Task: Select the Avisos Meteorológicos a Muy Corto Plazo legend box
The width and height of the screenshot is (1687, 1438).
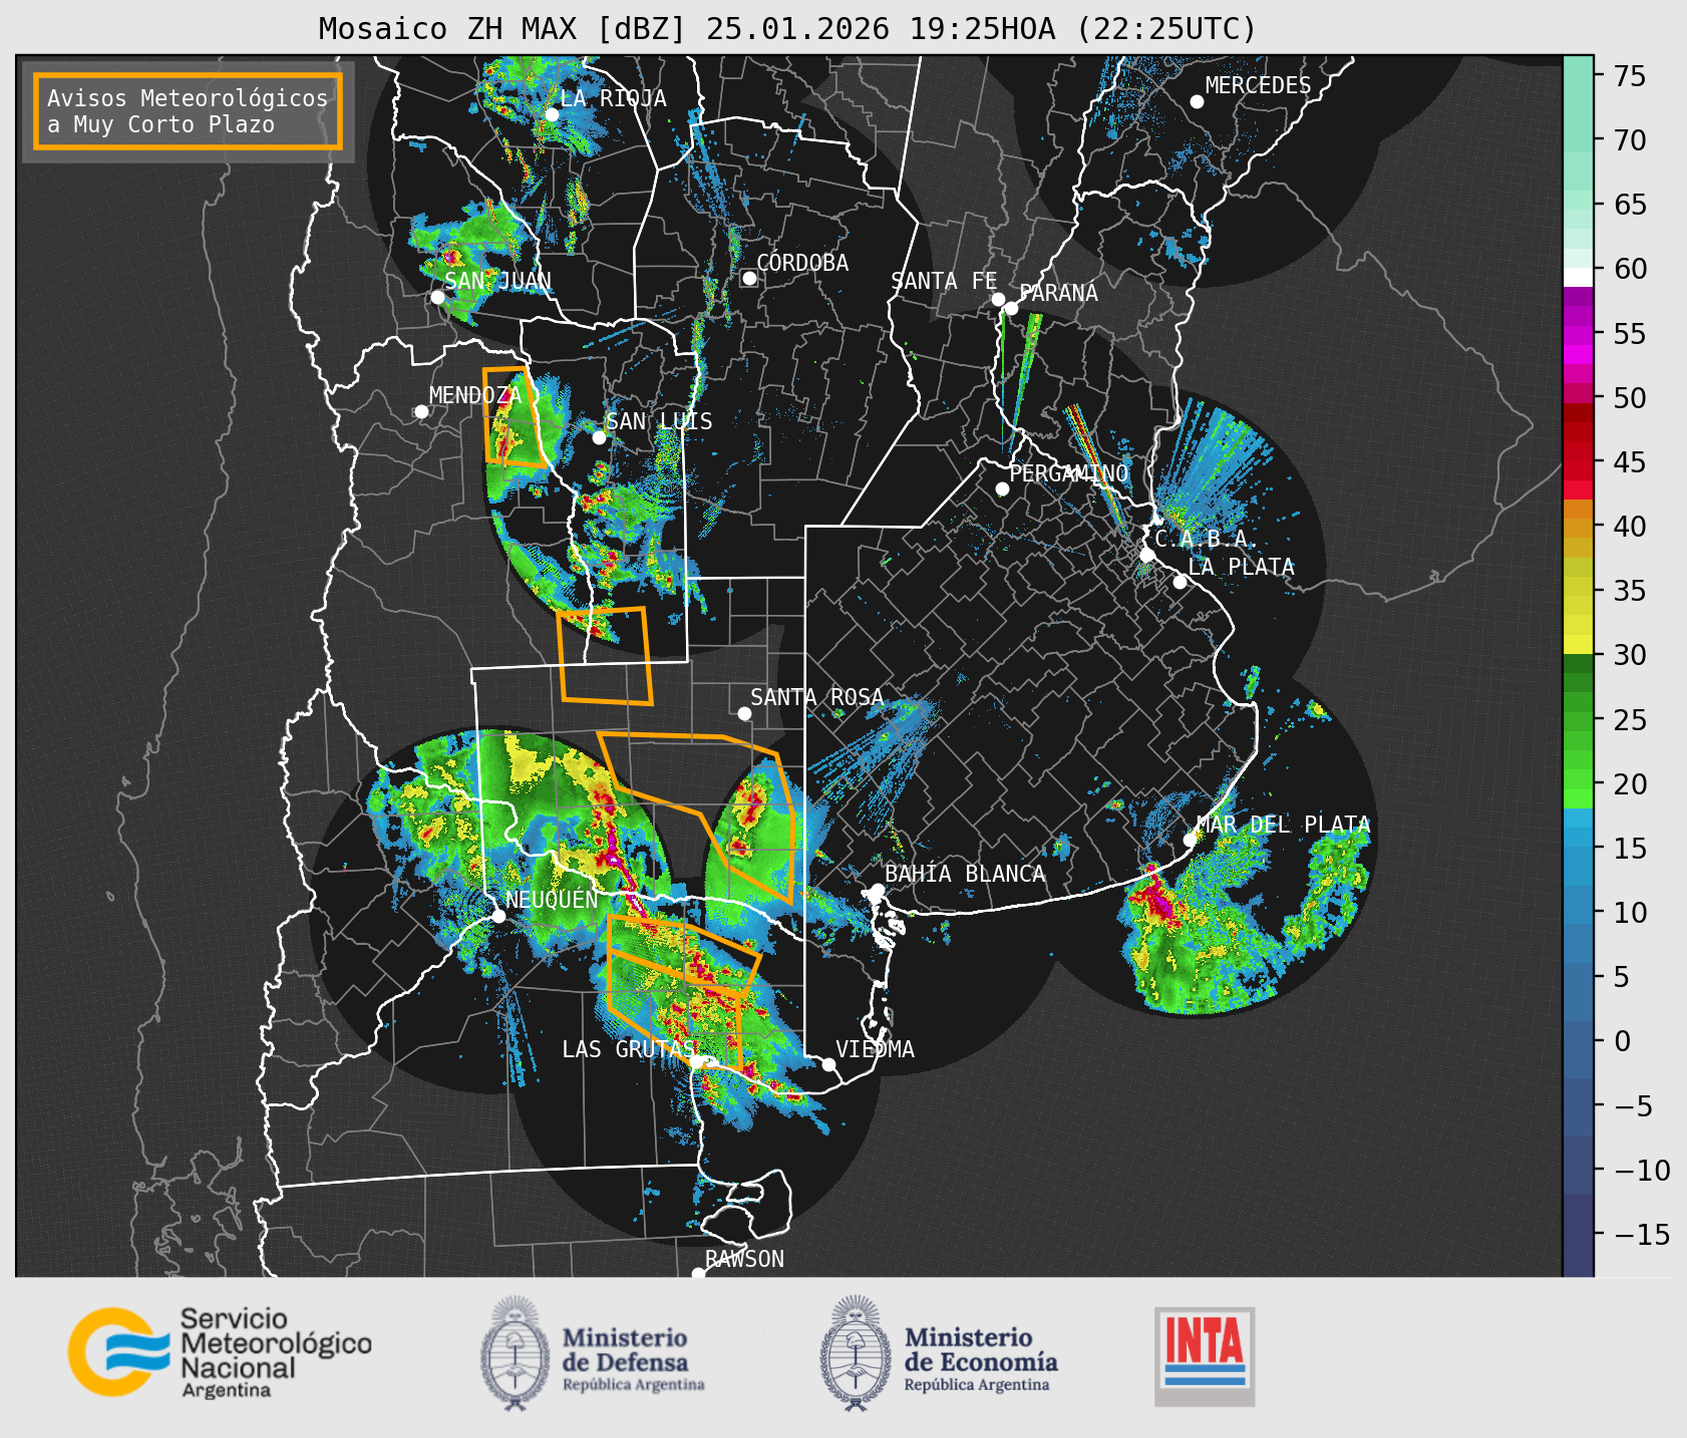Action: tap(188, 111)
